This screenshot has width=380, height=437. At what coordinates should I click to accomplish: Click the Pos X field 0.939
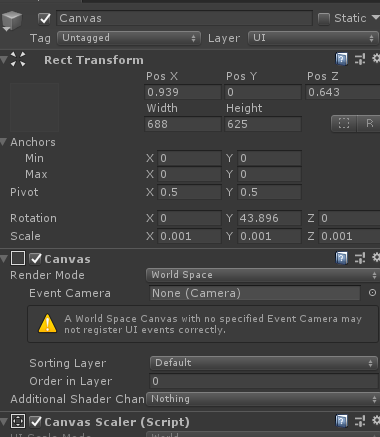click(183, 92)
